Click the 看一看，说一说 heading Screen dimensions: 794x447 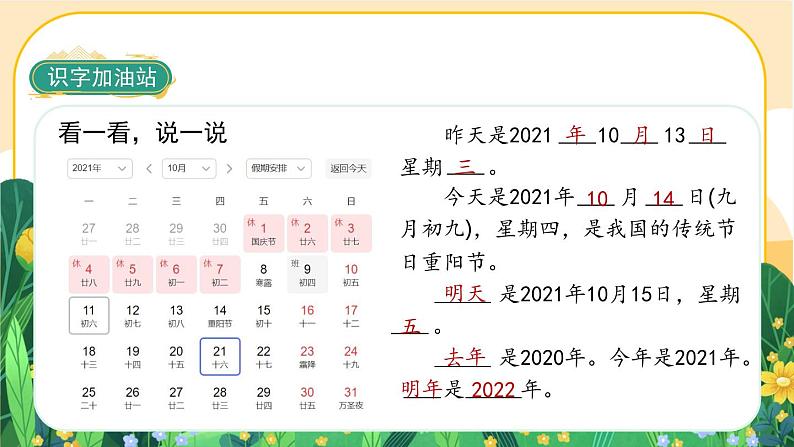[x=142, y=133]
